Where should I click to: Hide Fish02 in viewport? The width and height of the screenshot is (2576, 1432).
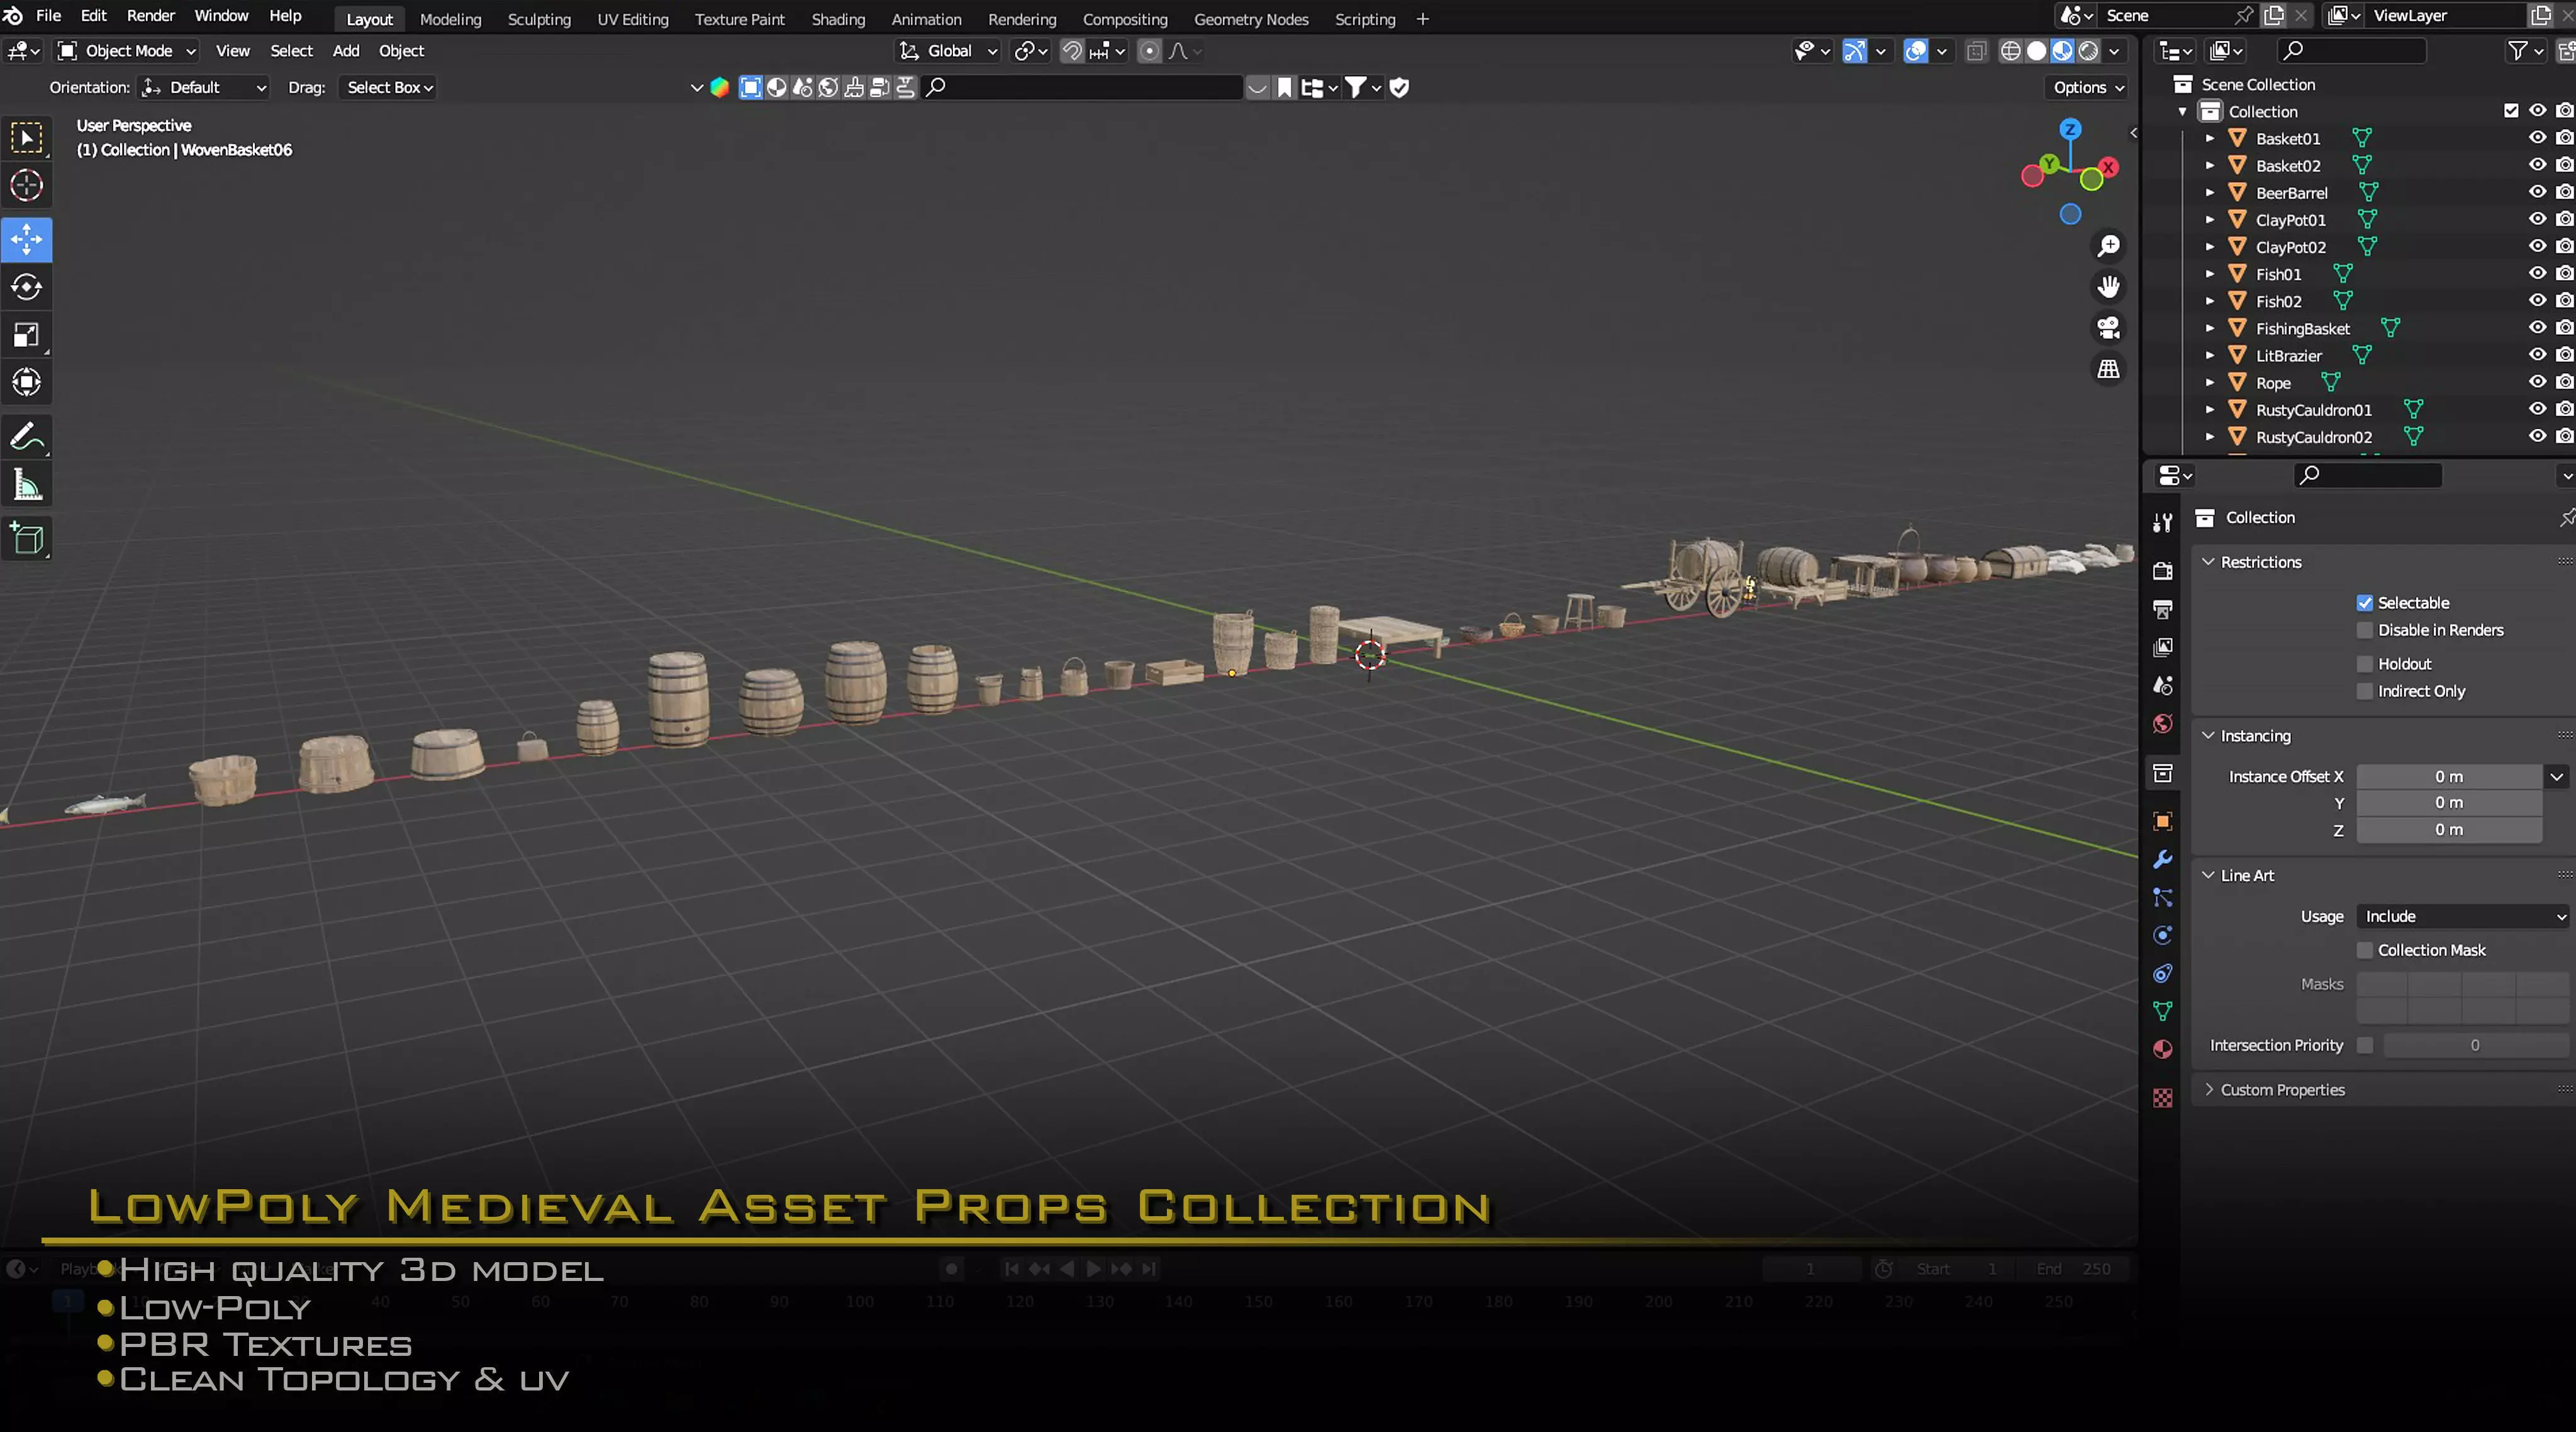point(2537,301)
